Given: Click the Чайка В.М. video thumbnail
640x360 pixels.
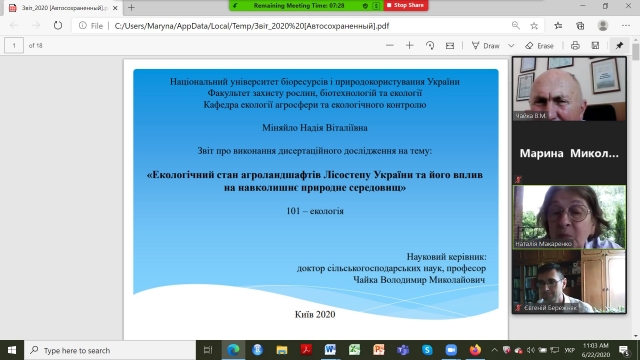Looking at the screenshot, I should coord(569,89).
